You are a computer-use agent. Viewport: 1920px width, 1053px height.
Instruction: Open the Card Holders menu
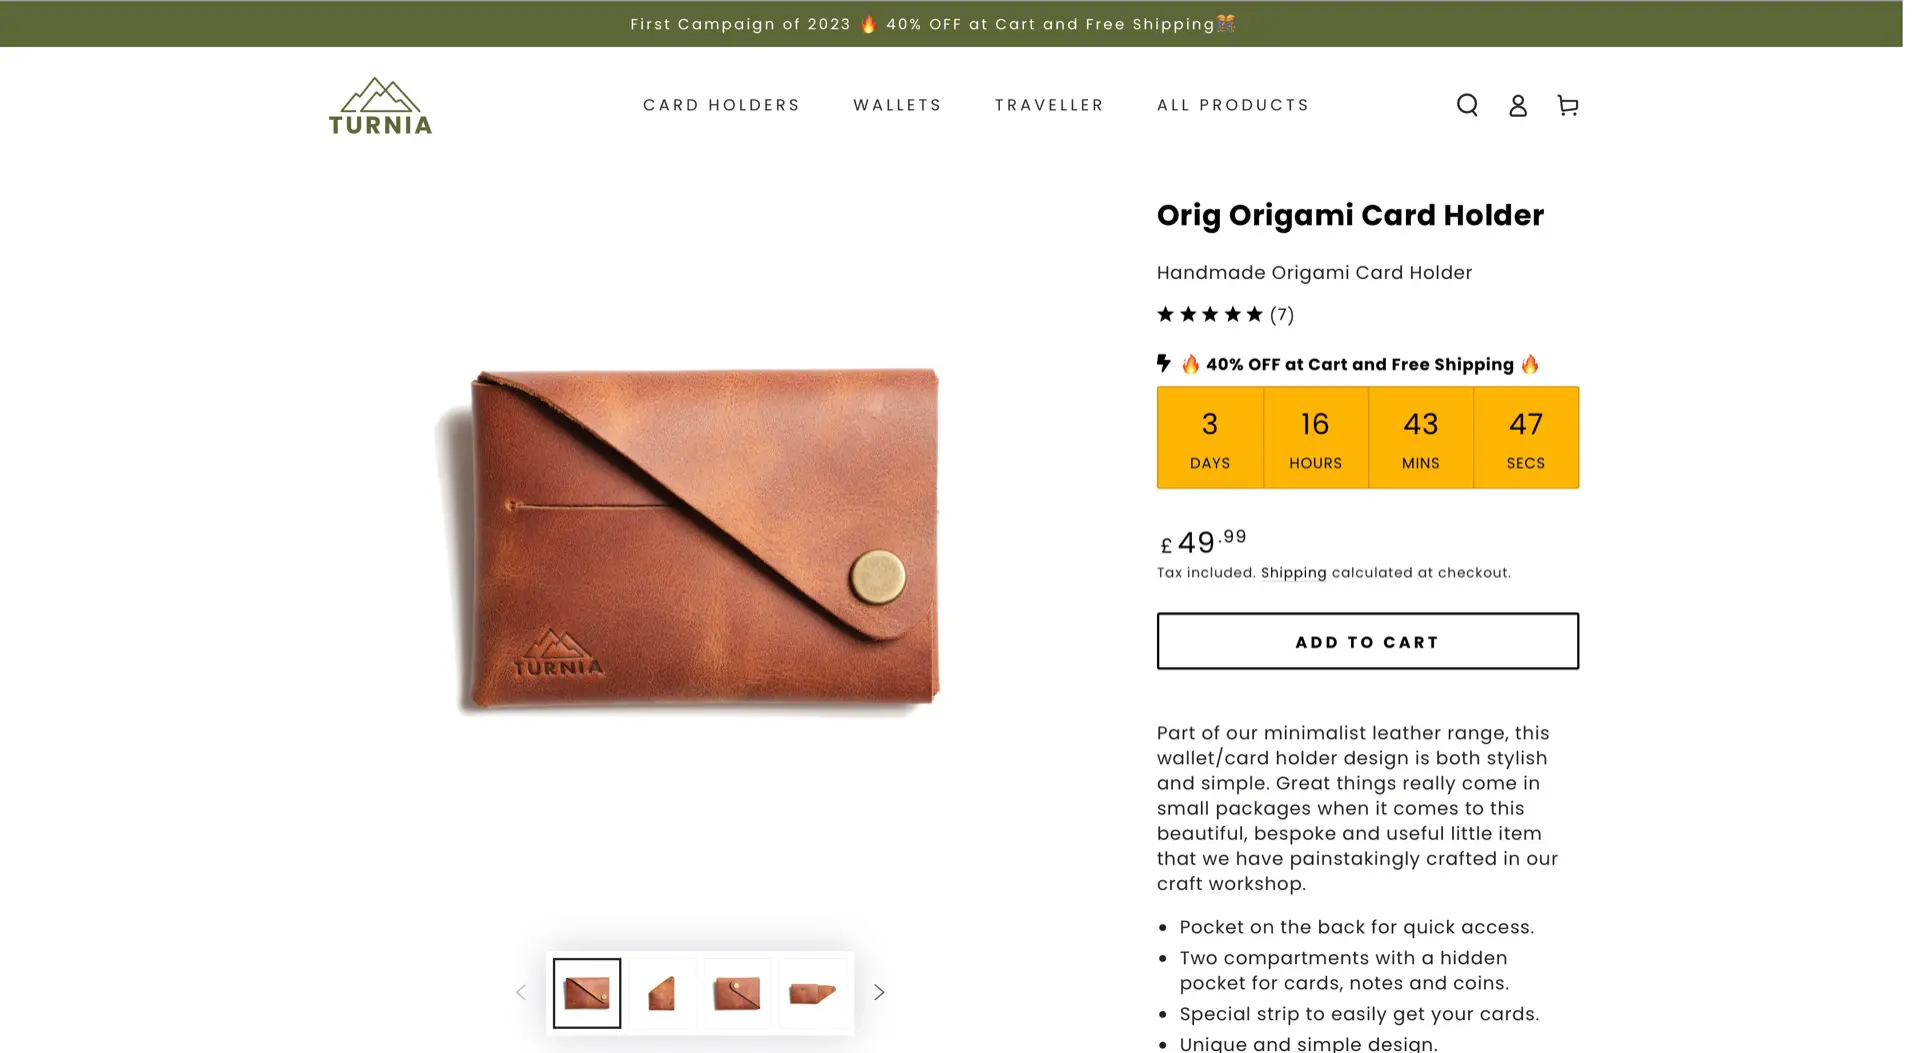click(x=721, y=105)
